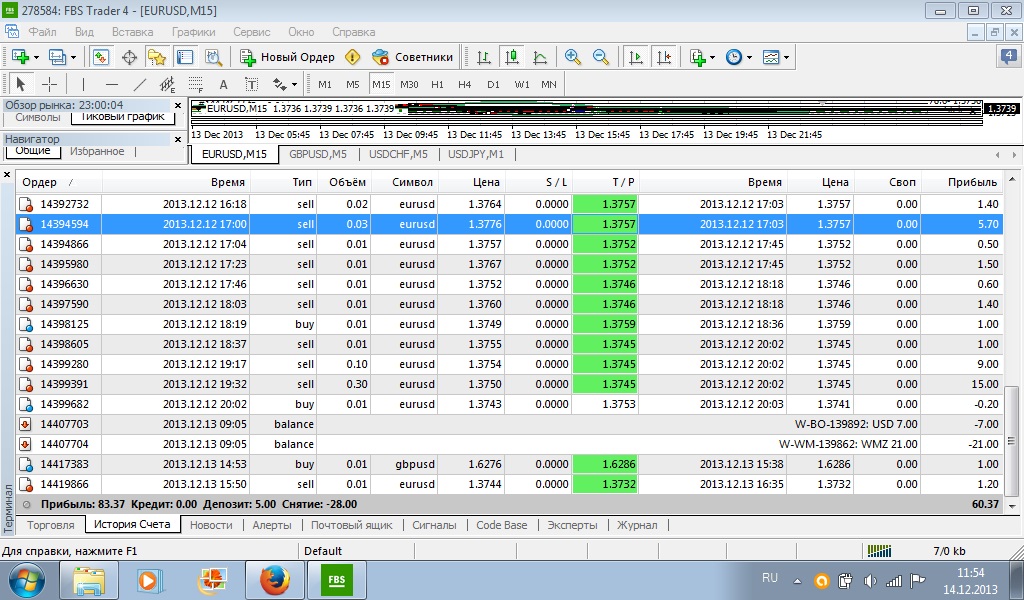Draw a vertical line
This screenshot has width=1024, height=600.
point(83,84)
